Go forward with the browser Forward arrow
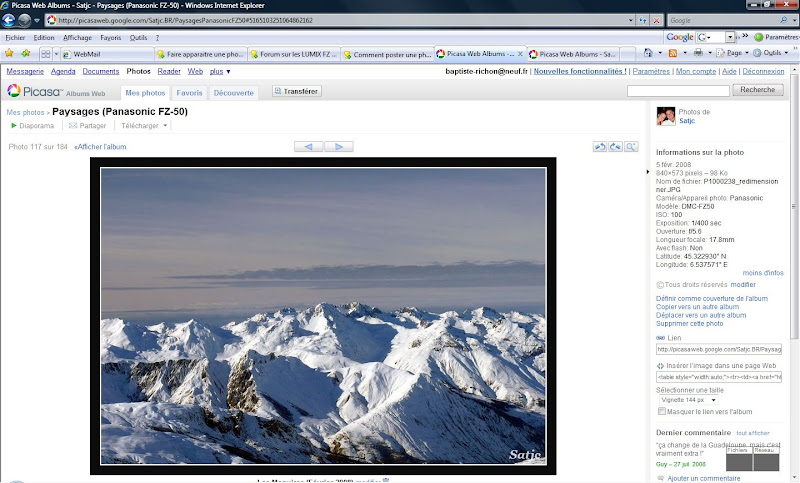This screenshot has width=800, height=483. (24, 20)
